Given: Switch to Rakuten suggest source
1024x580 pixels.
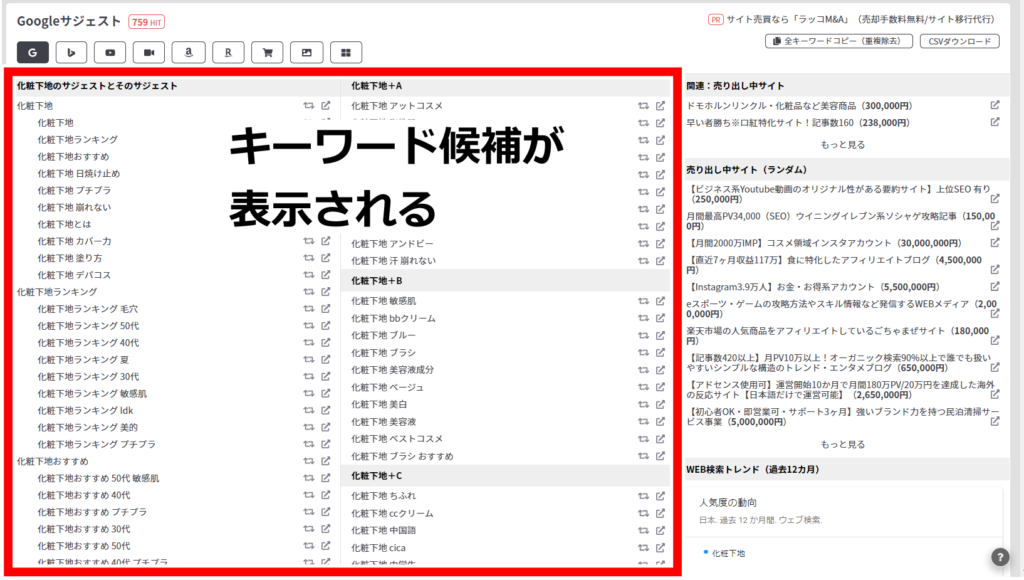Looking at the screenshot, I should pos(228,52).
